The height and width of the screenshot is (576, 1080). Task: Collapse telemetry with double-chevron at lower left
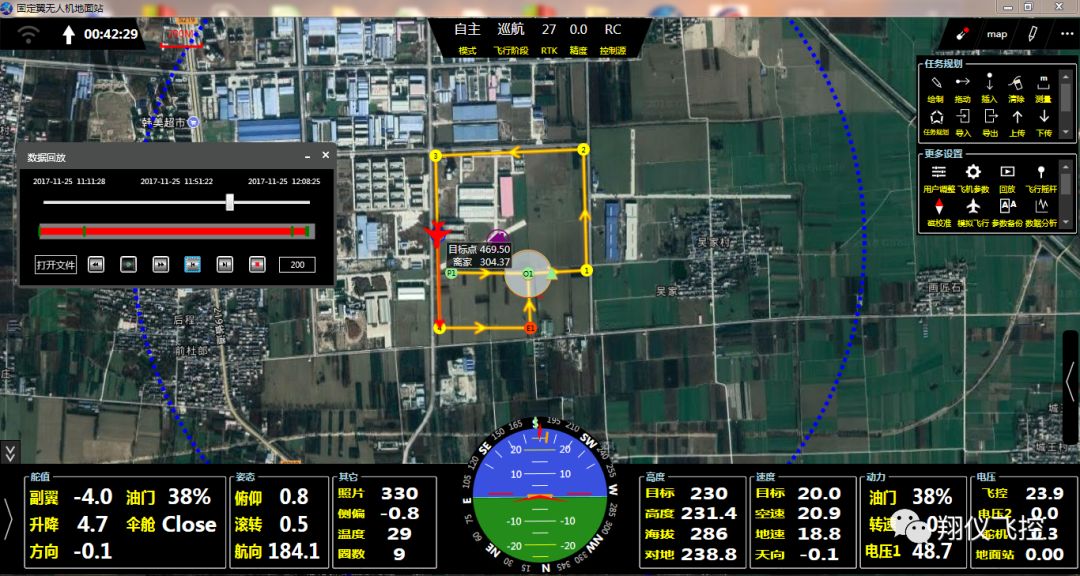click(9, 453)
